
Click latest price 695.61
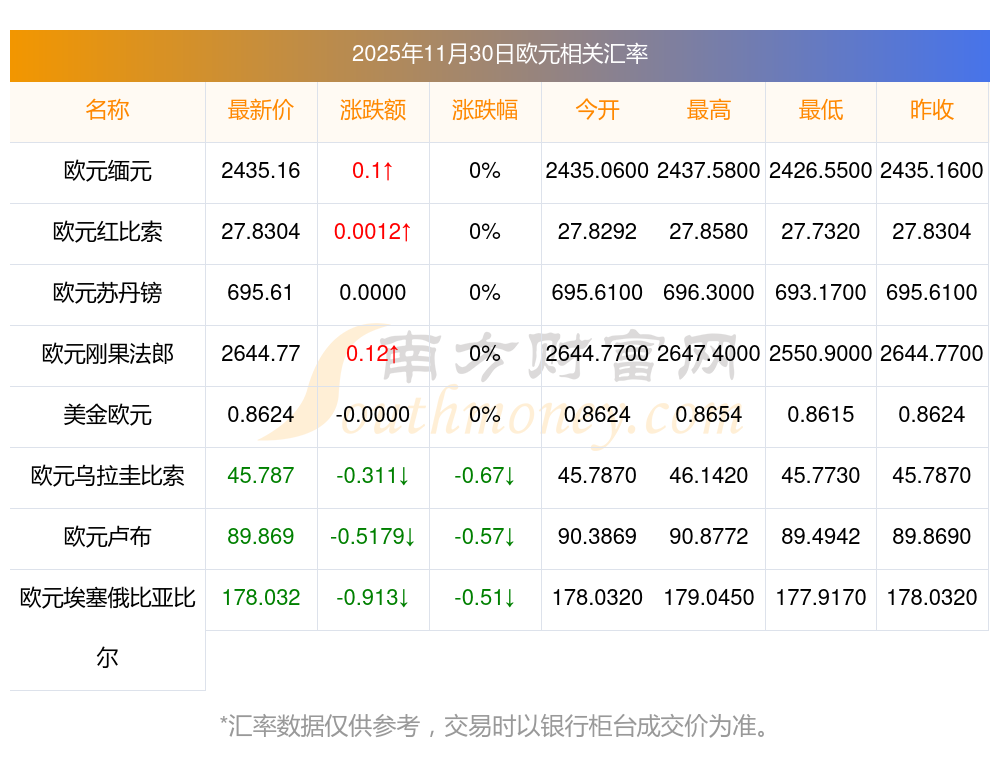coord(260,293)
